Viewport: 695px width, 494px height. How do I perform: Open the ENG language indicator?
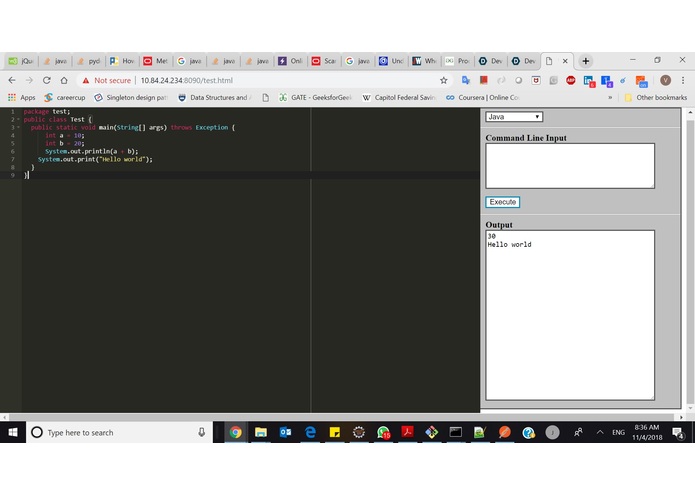618,432
